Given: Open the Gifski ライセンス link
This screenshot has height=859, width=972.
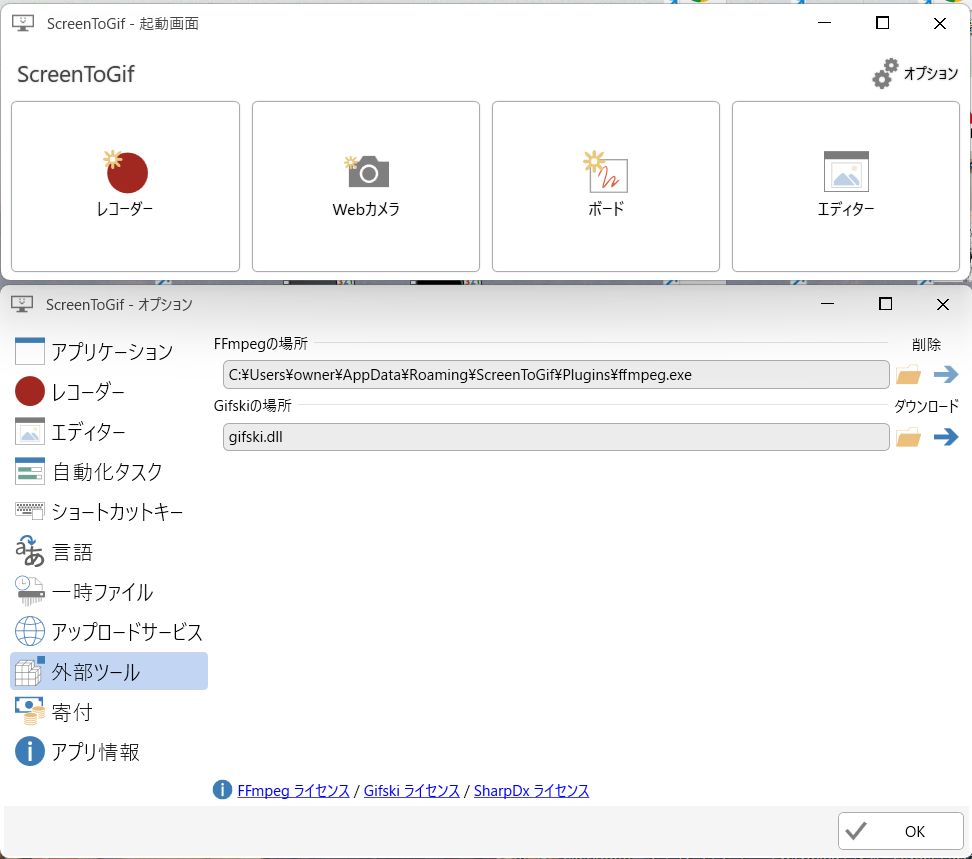Looking at the screenshot, I should point(412,791).
